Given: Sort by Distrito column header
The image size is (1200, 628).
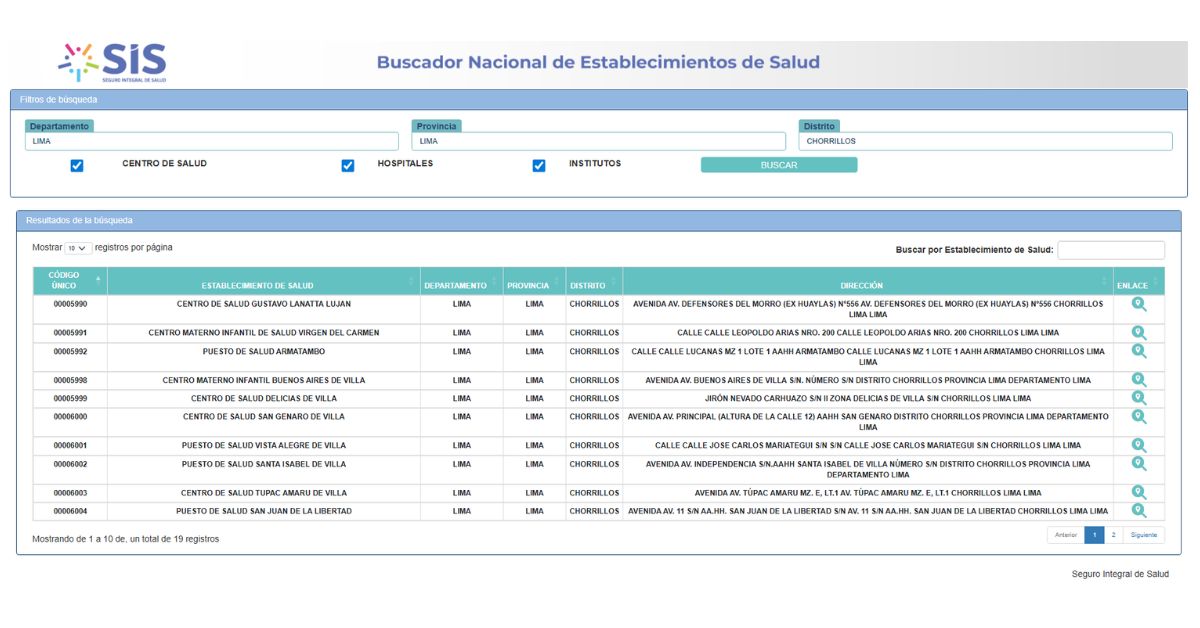Looking at the screenshot, I should 594,281.
